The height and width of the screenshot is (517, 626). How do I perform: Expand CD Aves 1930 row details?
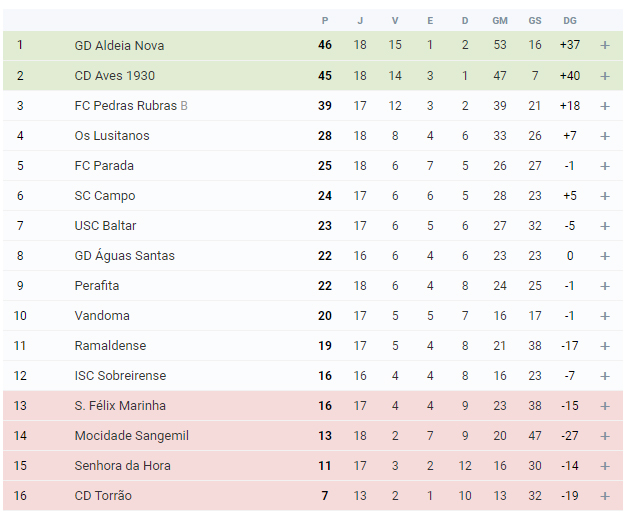[x=604, y=76]
